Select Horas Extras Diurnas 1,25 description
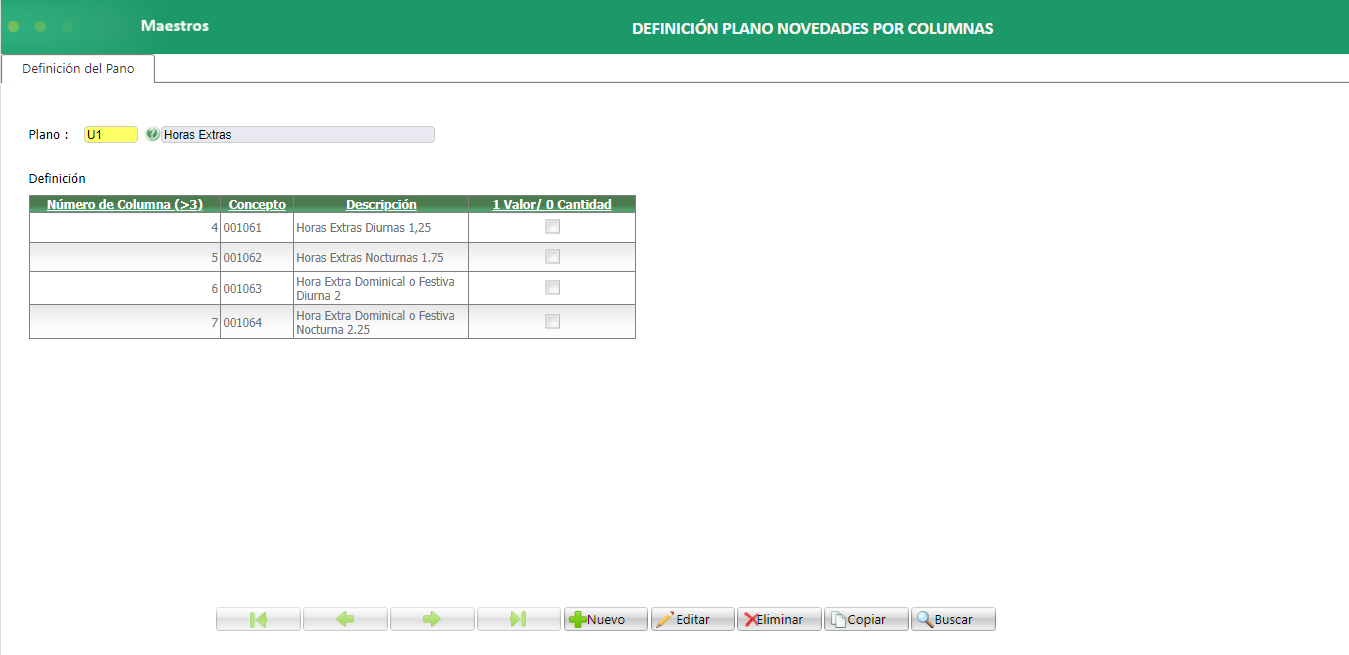Screen dimensions: 1349x655 pos(381,227)
